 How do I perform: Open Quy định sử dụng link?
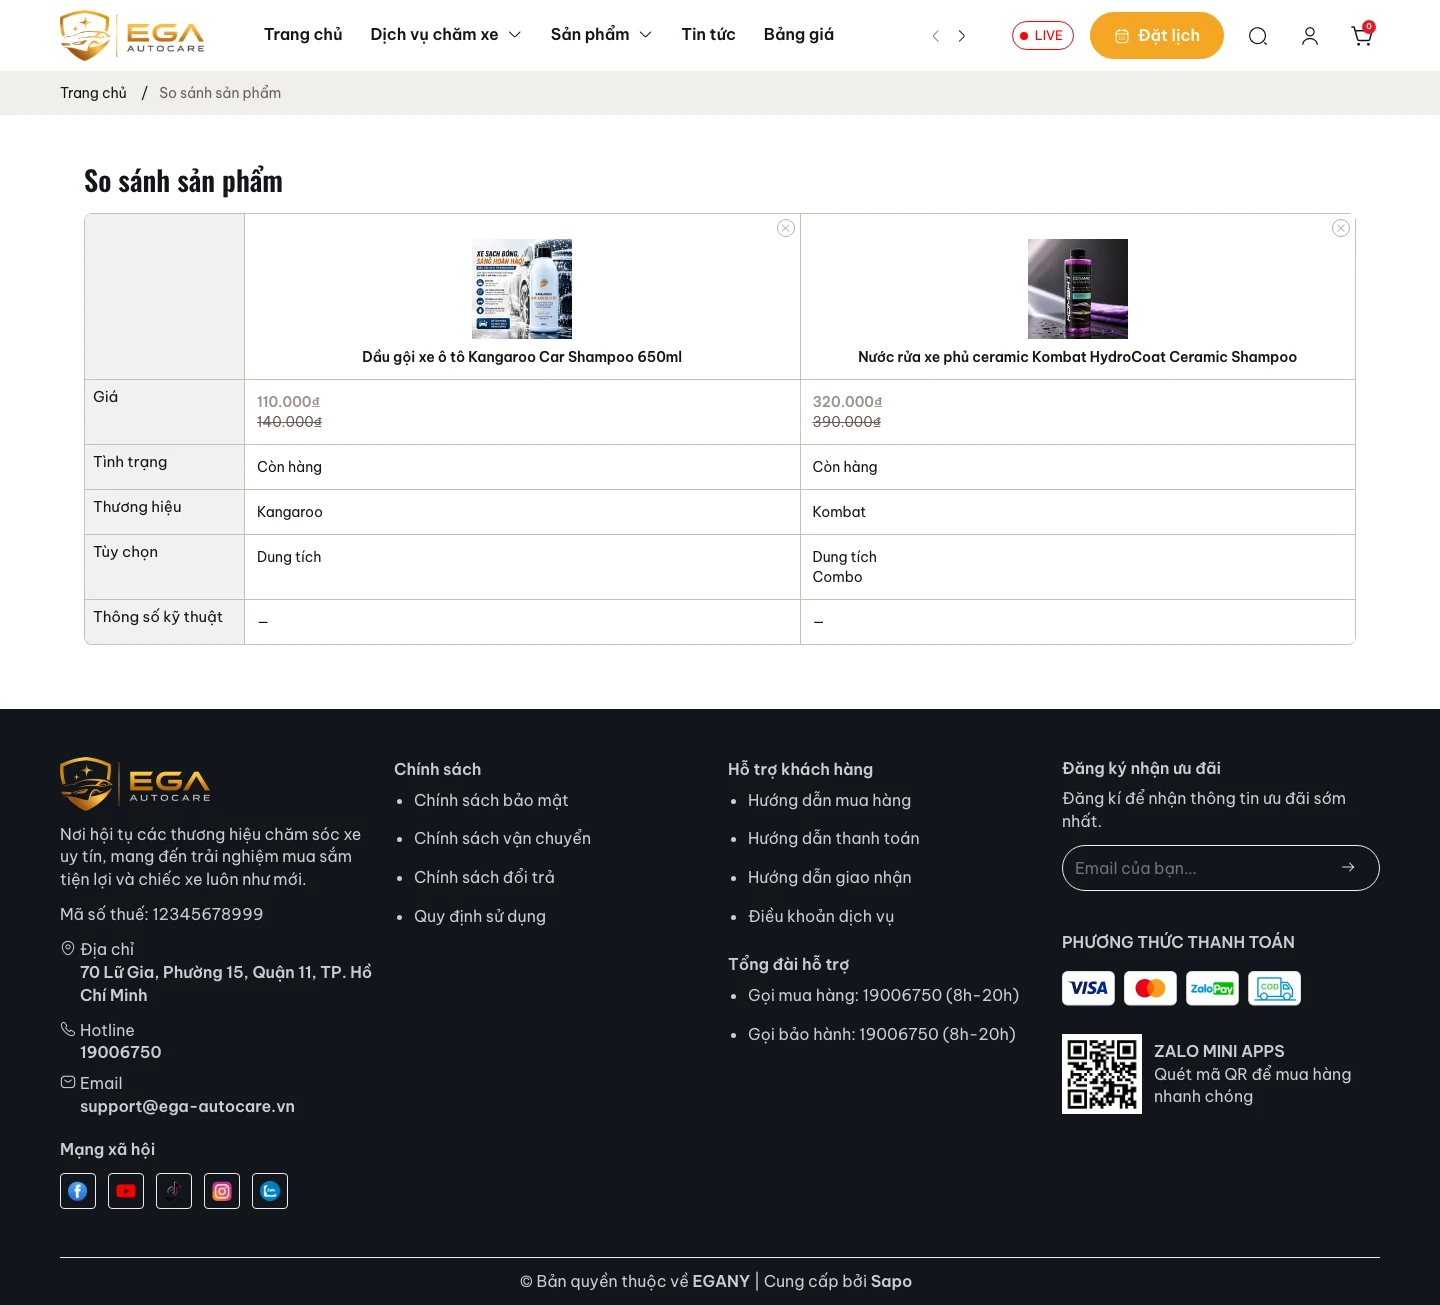[480, 916]
